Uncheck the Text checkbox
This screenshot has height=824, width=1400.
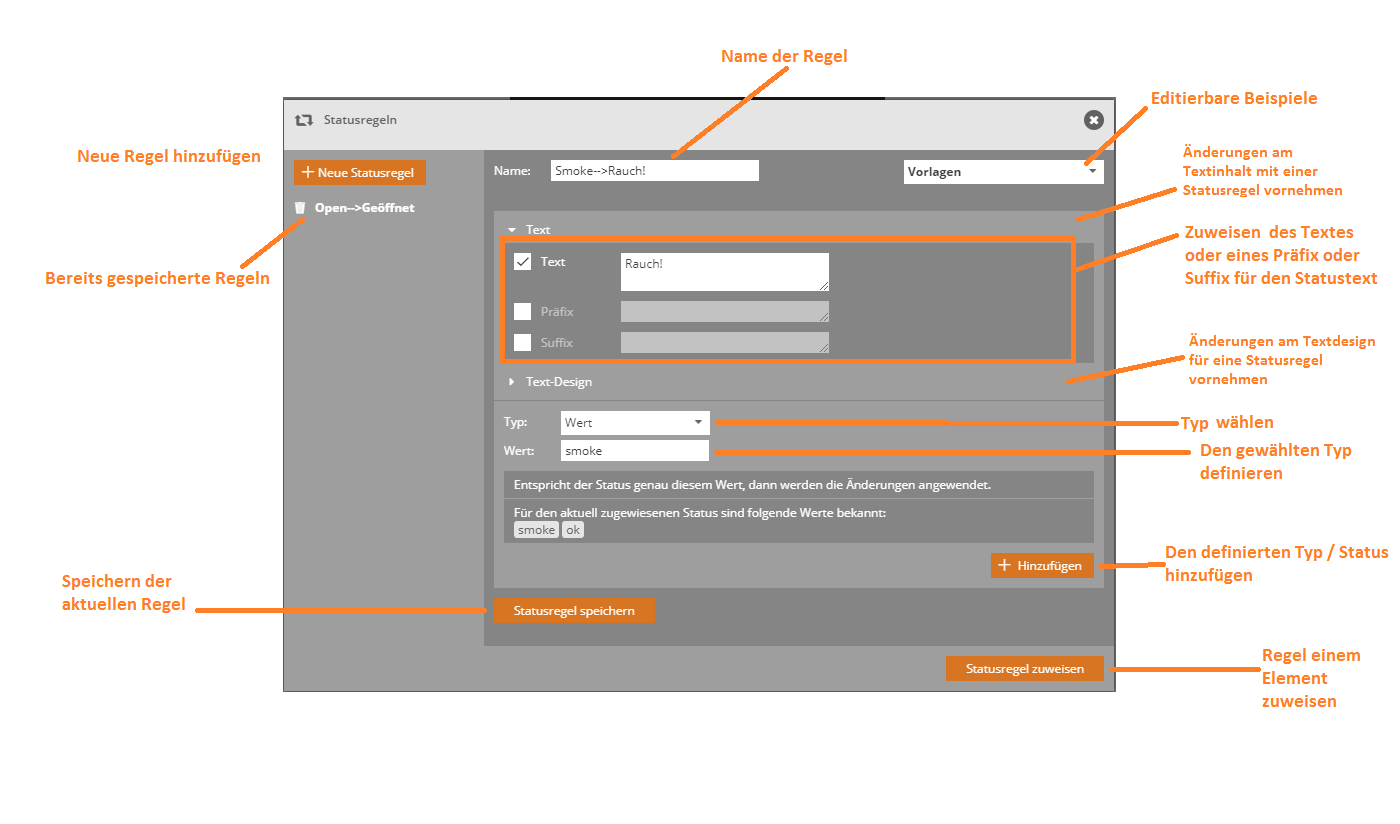(x=522, y=262)
